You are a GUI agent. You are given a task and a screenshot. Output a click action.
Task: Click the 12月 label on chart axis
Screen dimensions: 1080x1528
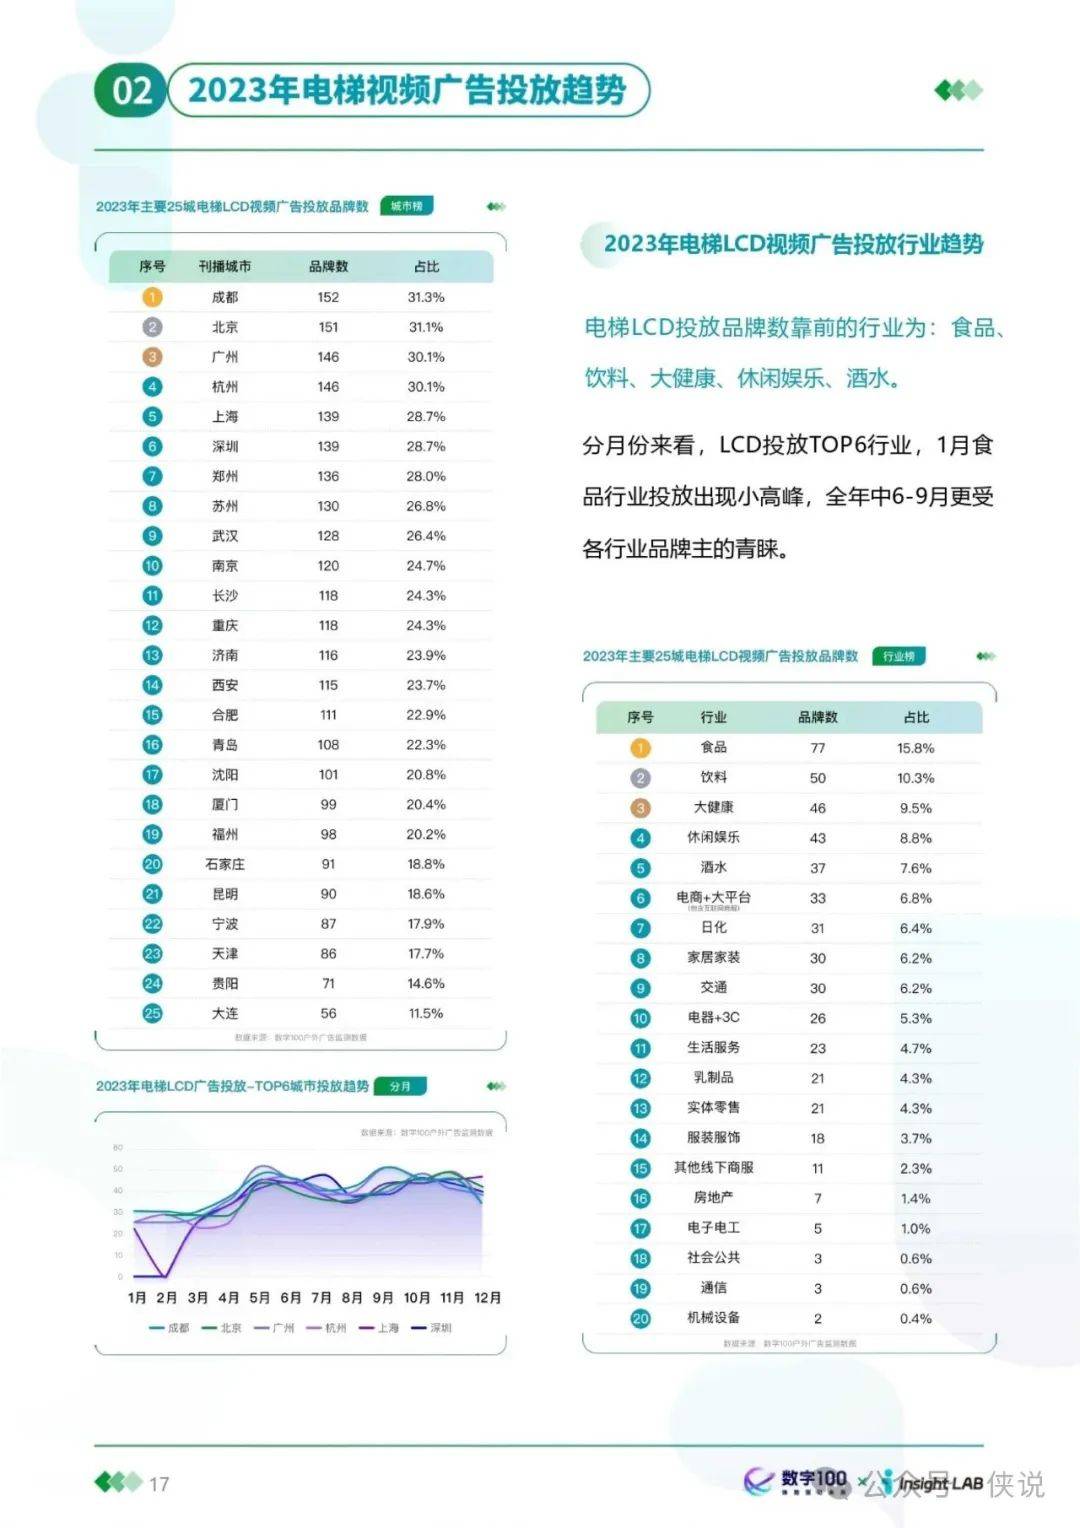(487, 1298)
